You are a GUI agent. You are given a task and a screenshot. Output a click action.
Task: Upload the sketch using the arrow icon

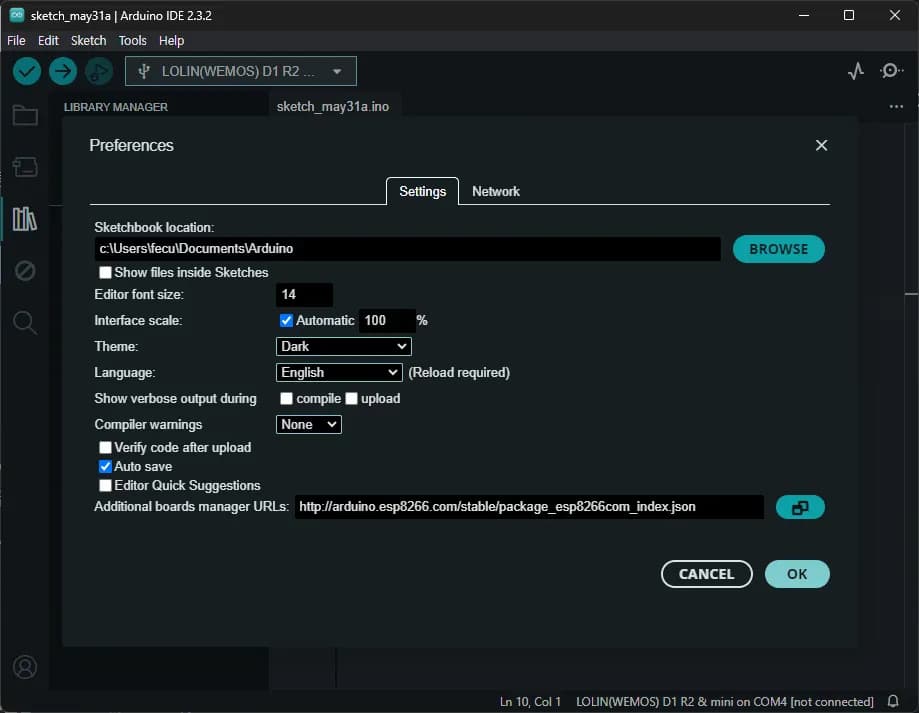tap(62, 71)
